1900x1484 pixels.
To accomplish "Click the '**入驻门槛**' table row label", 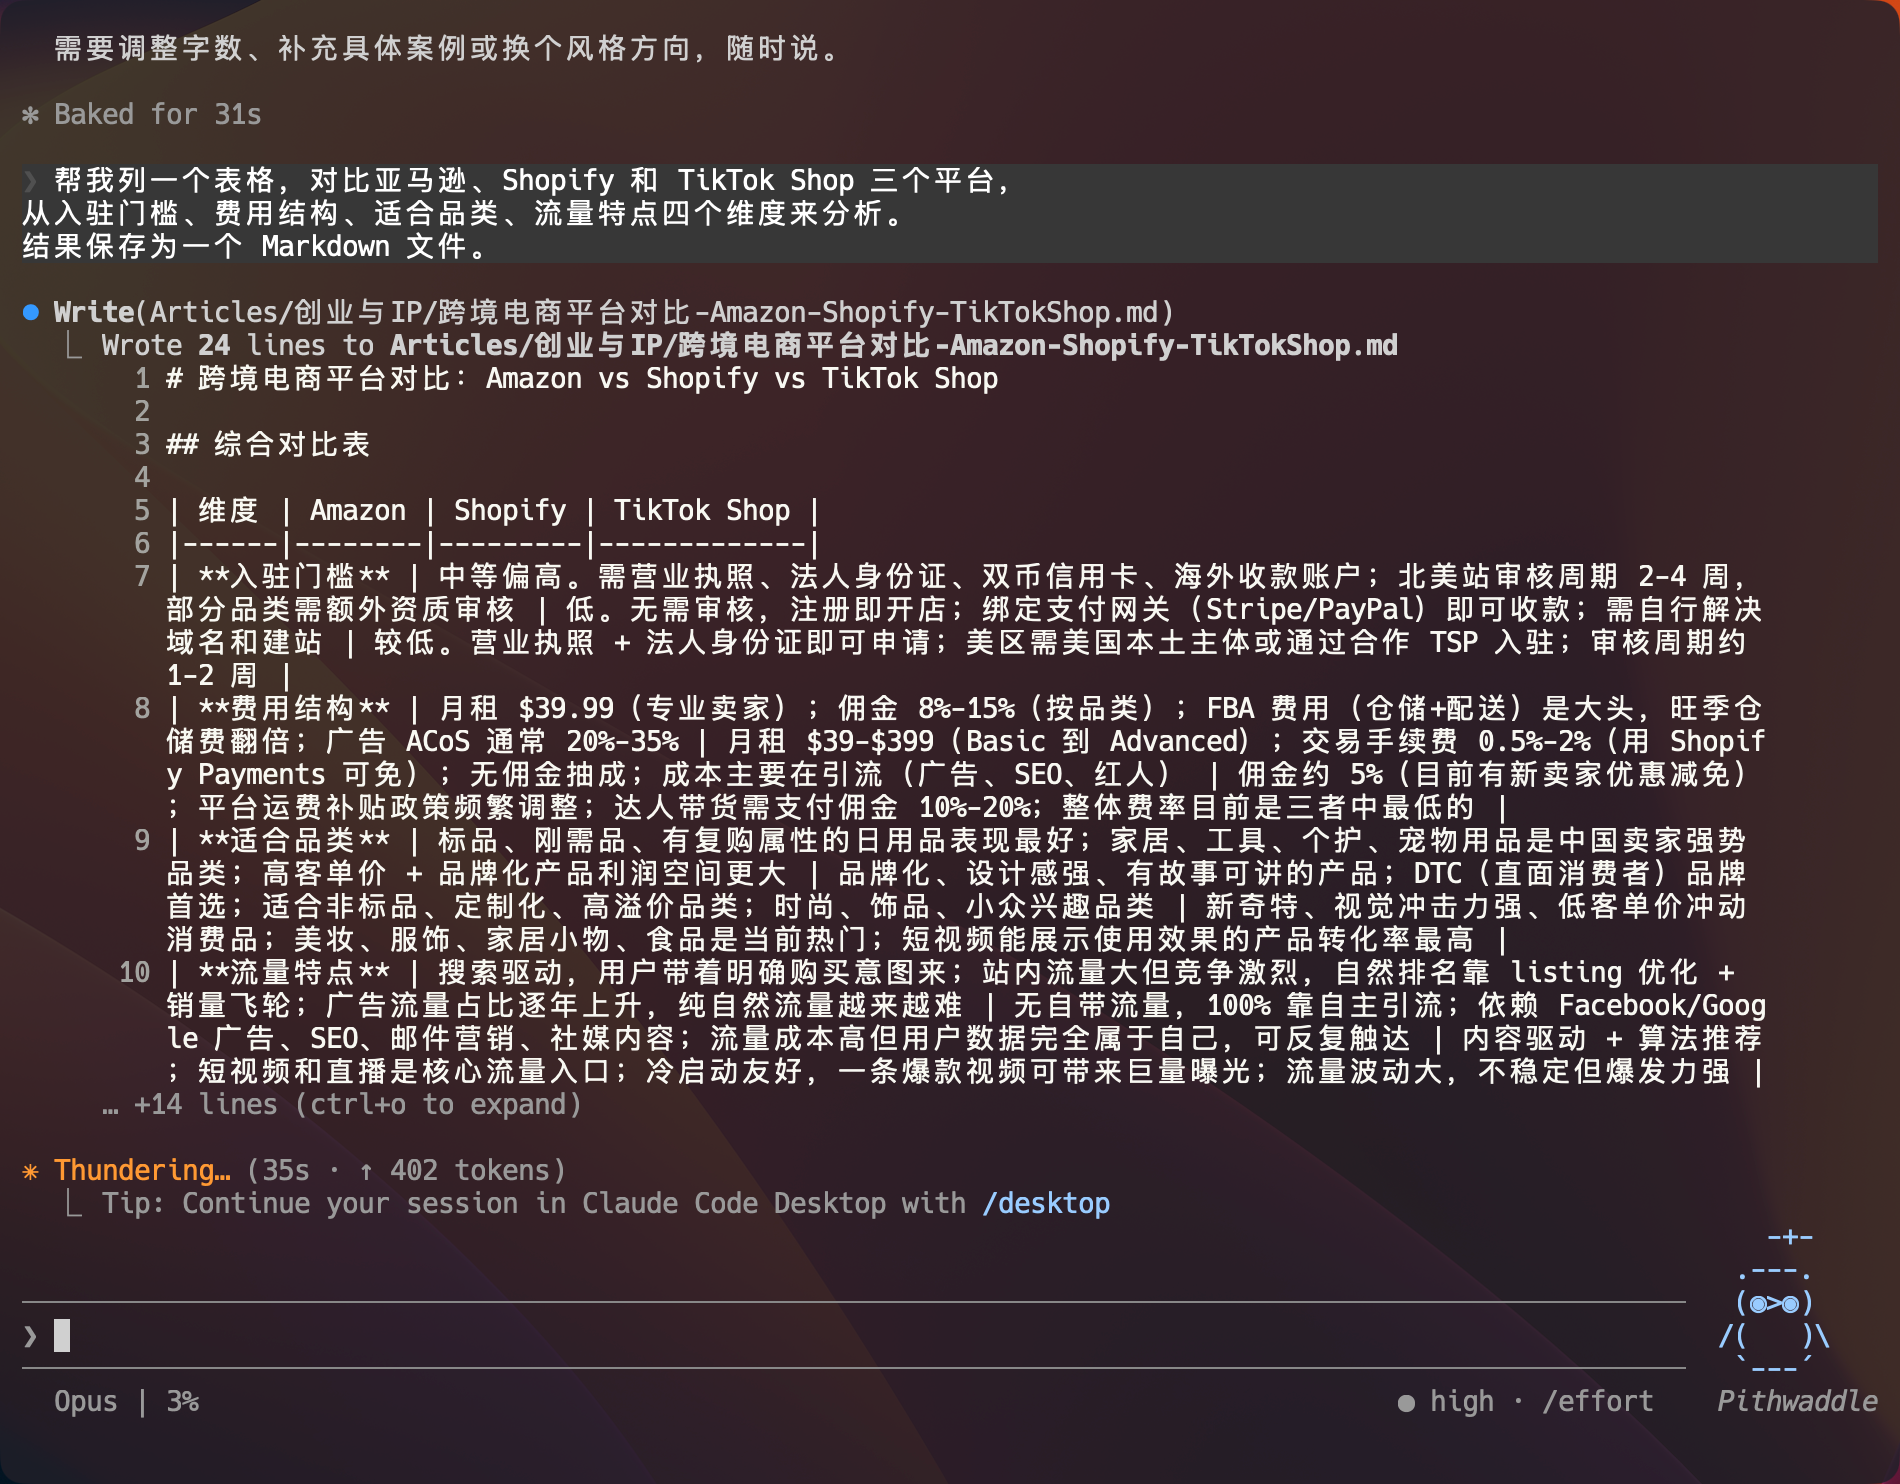I will (x=294, y=576).
